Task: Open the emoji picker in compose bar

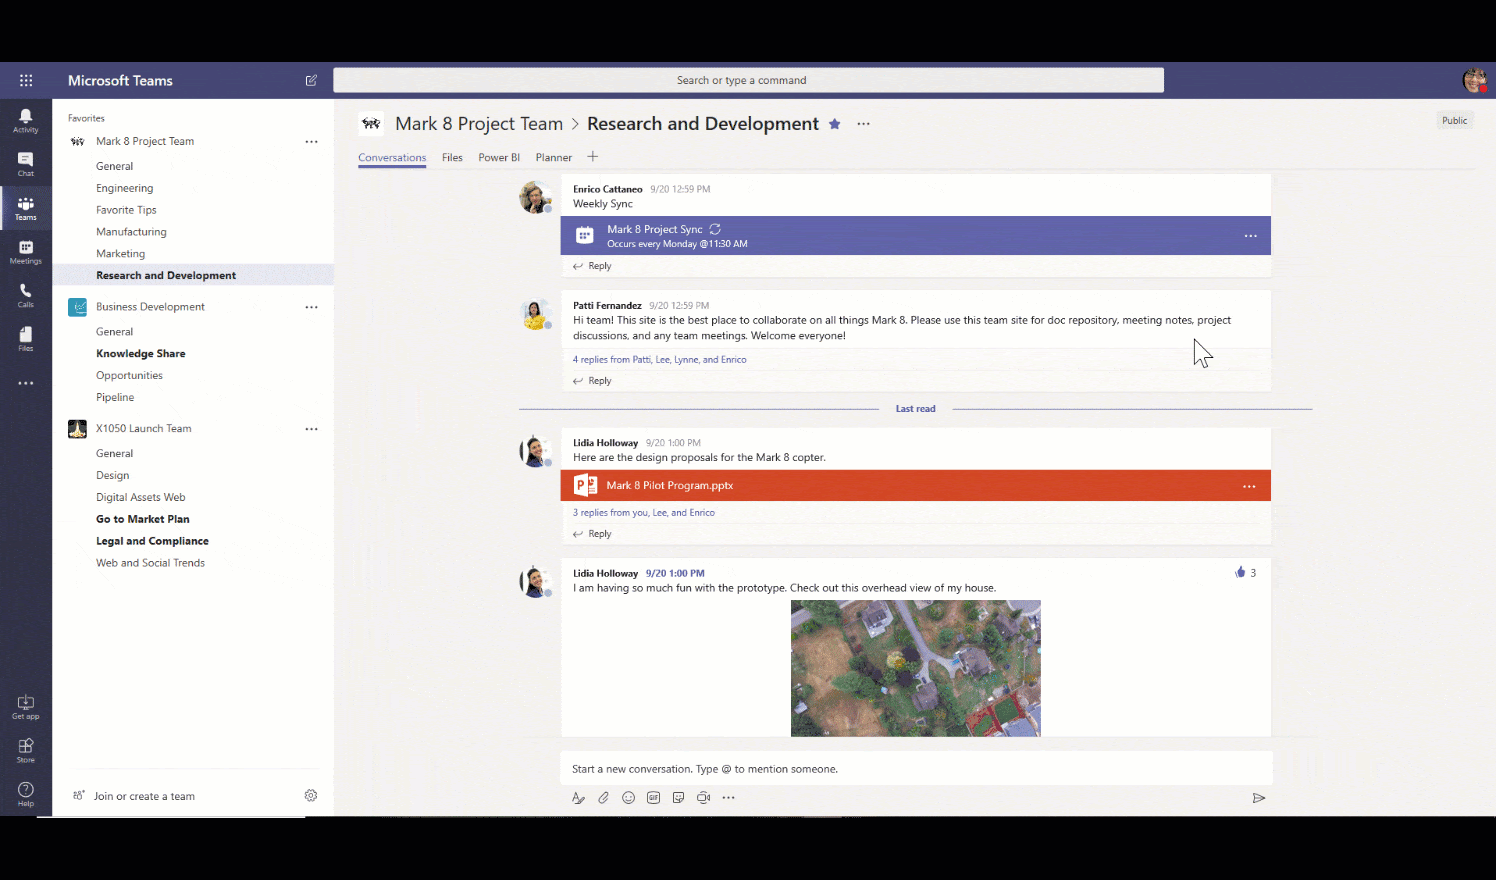Action: click(628, 798)
